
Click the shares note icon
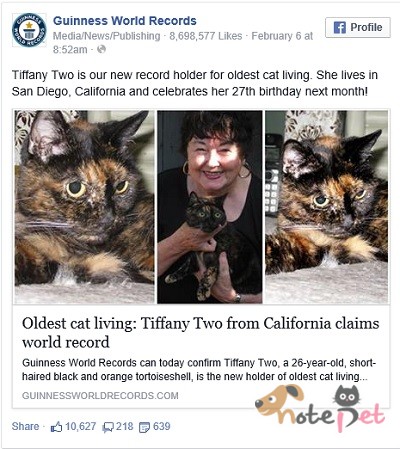tap(144, 427)
